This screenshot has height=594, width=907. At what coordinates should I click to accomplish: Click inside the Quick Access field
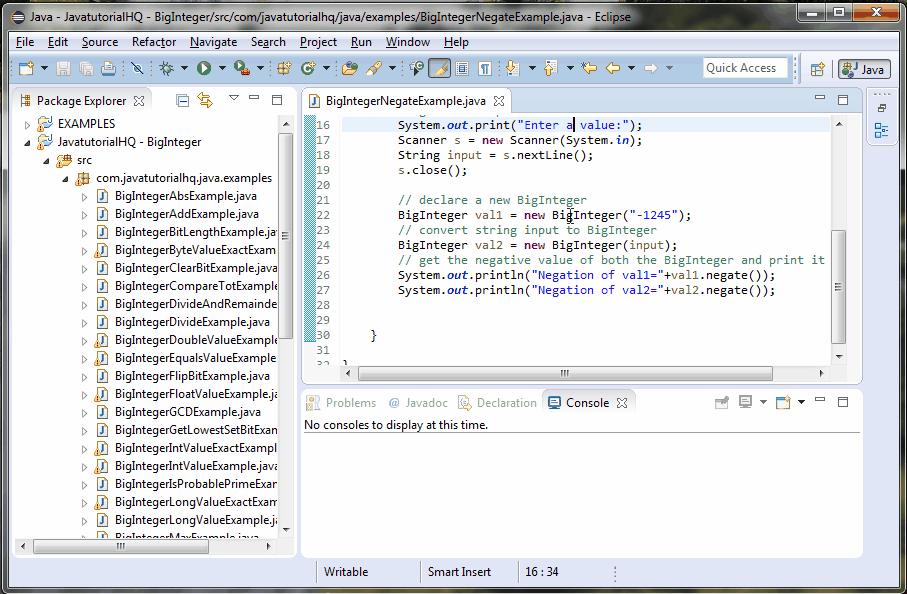[744, 67]
